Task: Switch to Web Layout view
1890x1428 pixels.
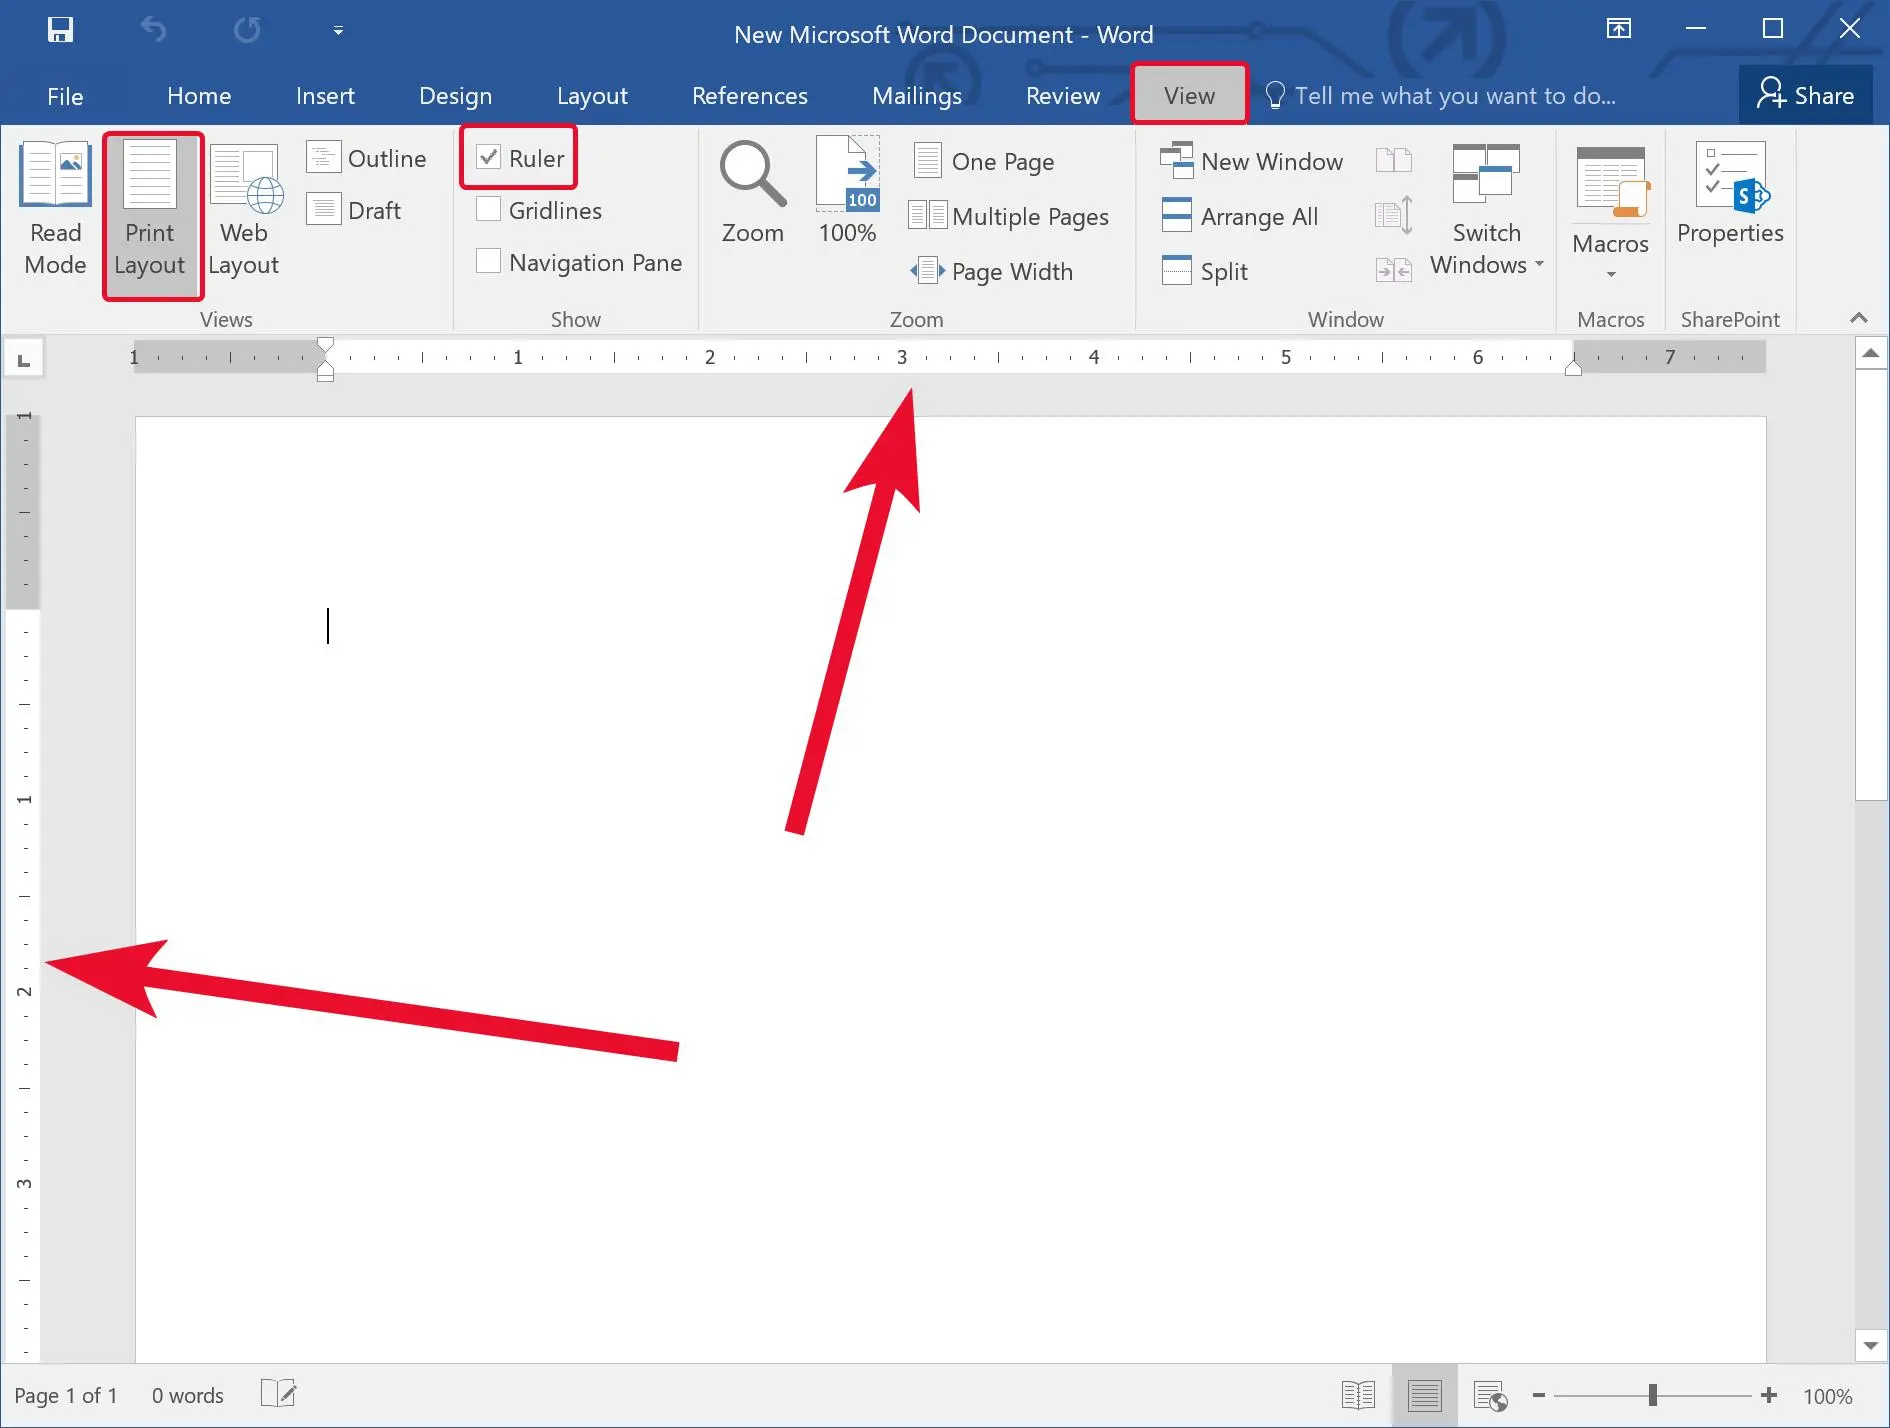Action: point(244,211)
